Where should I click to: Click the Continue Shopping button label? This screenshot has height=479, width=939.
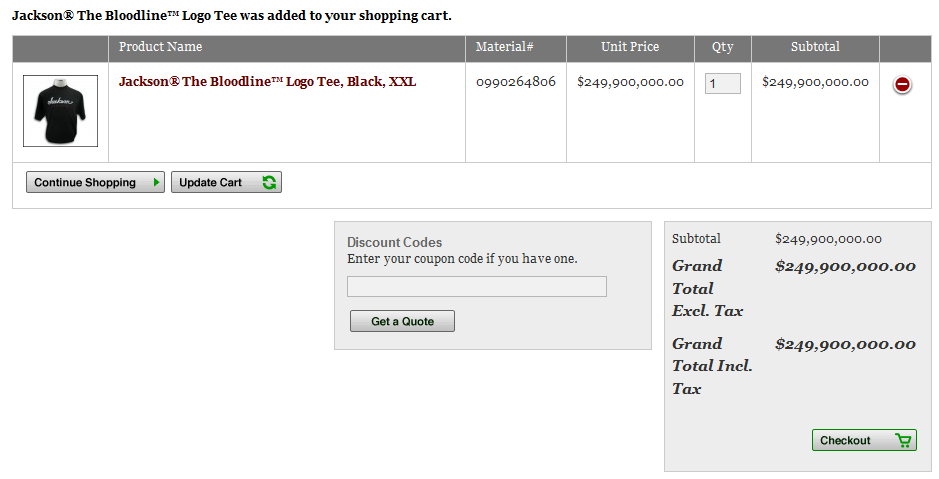[x=85, y=183]
